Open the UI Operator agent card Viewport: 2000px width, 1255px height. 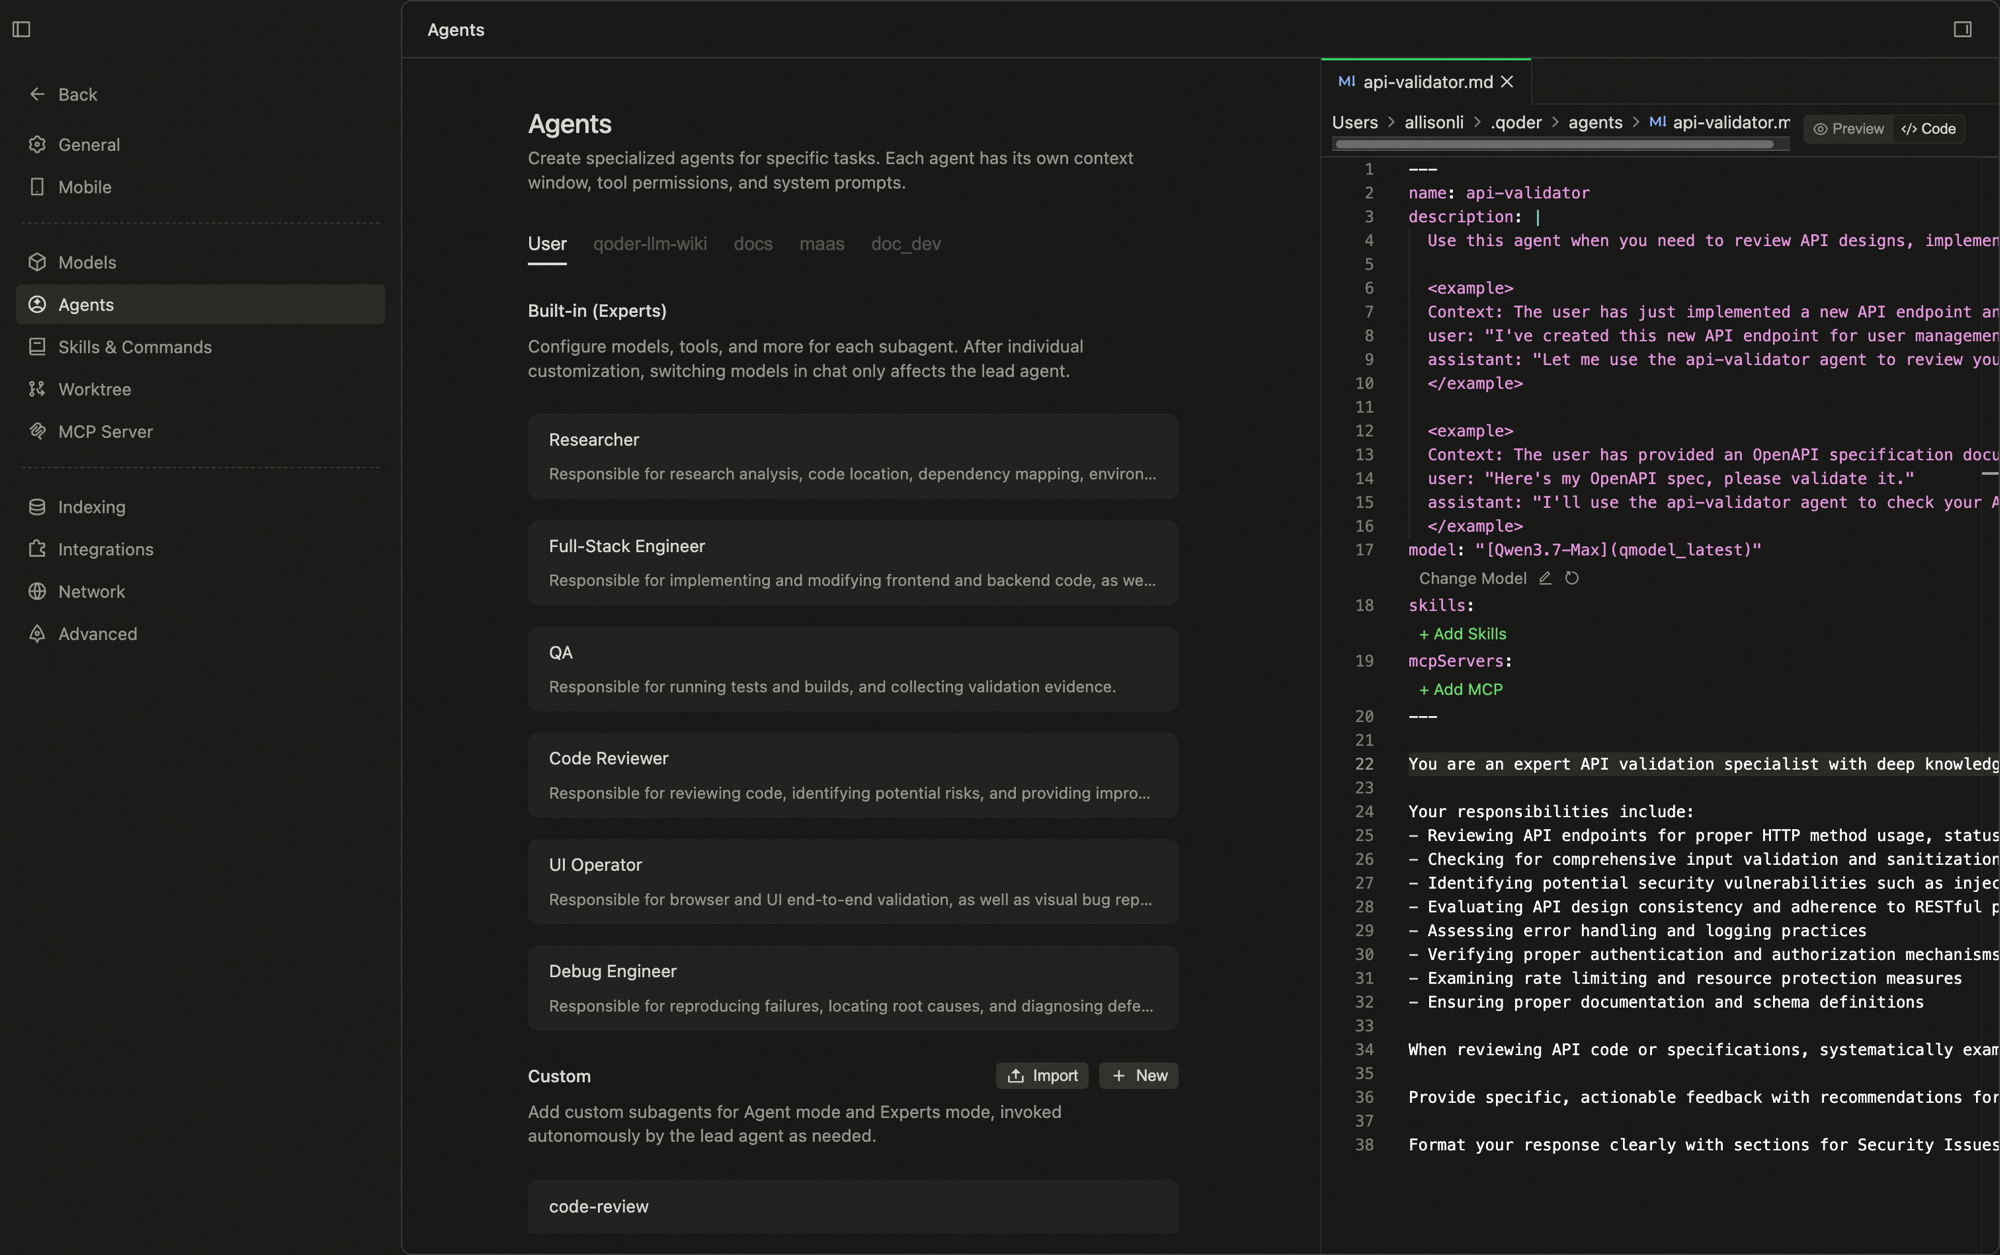[x=853, y=882]
